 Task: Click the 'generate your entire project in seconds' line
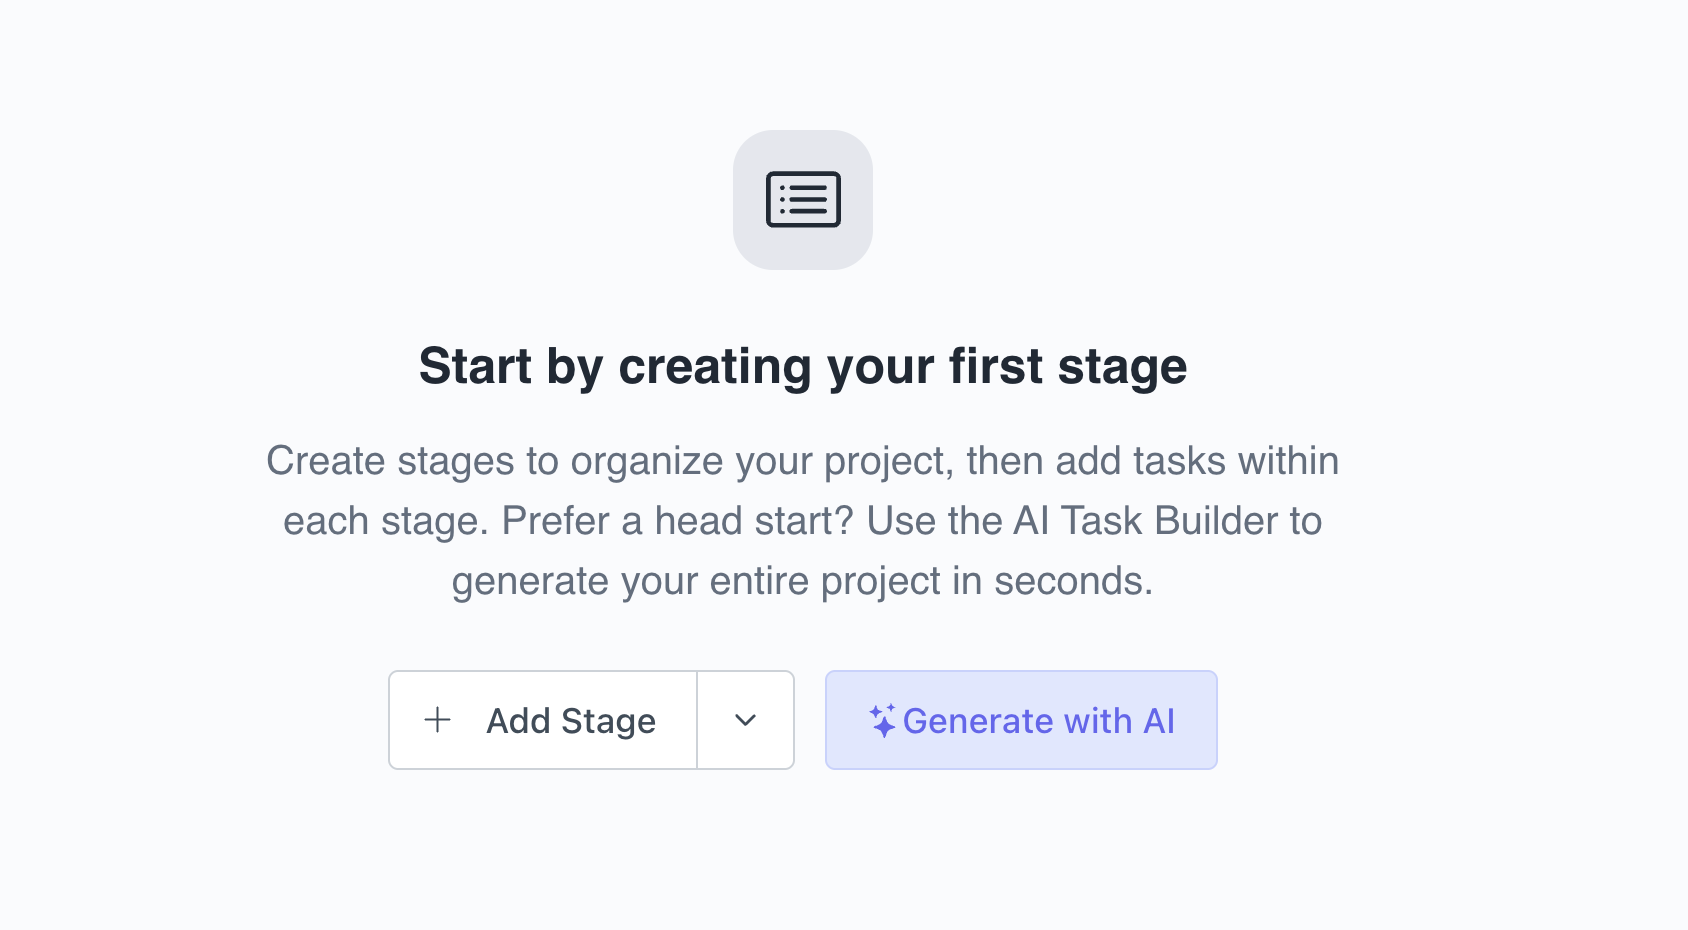[803, 581]
